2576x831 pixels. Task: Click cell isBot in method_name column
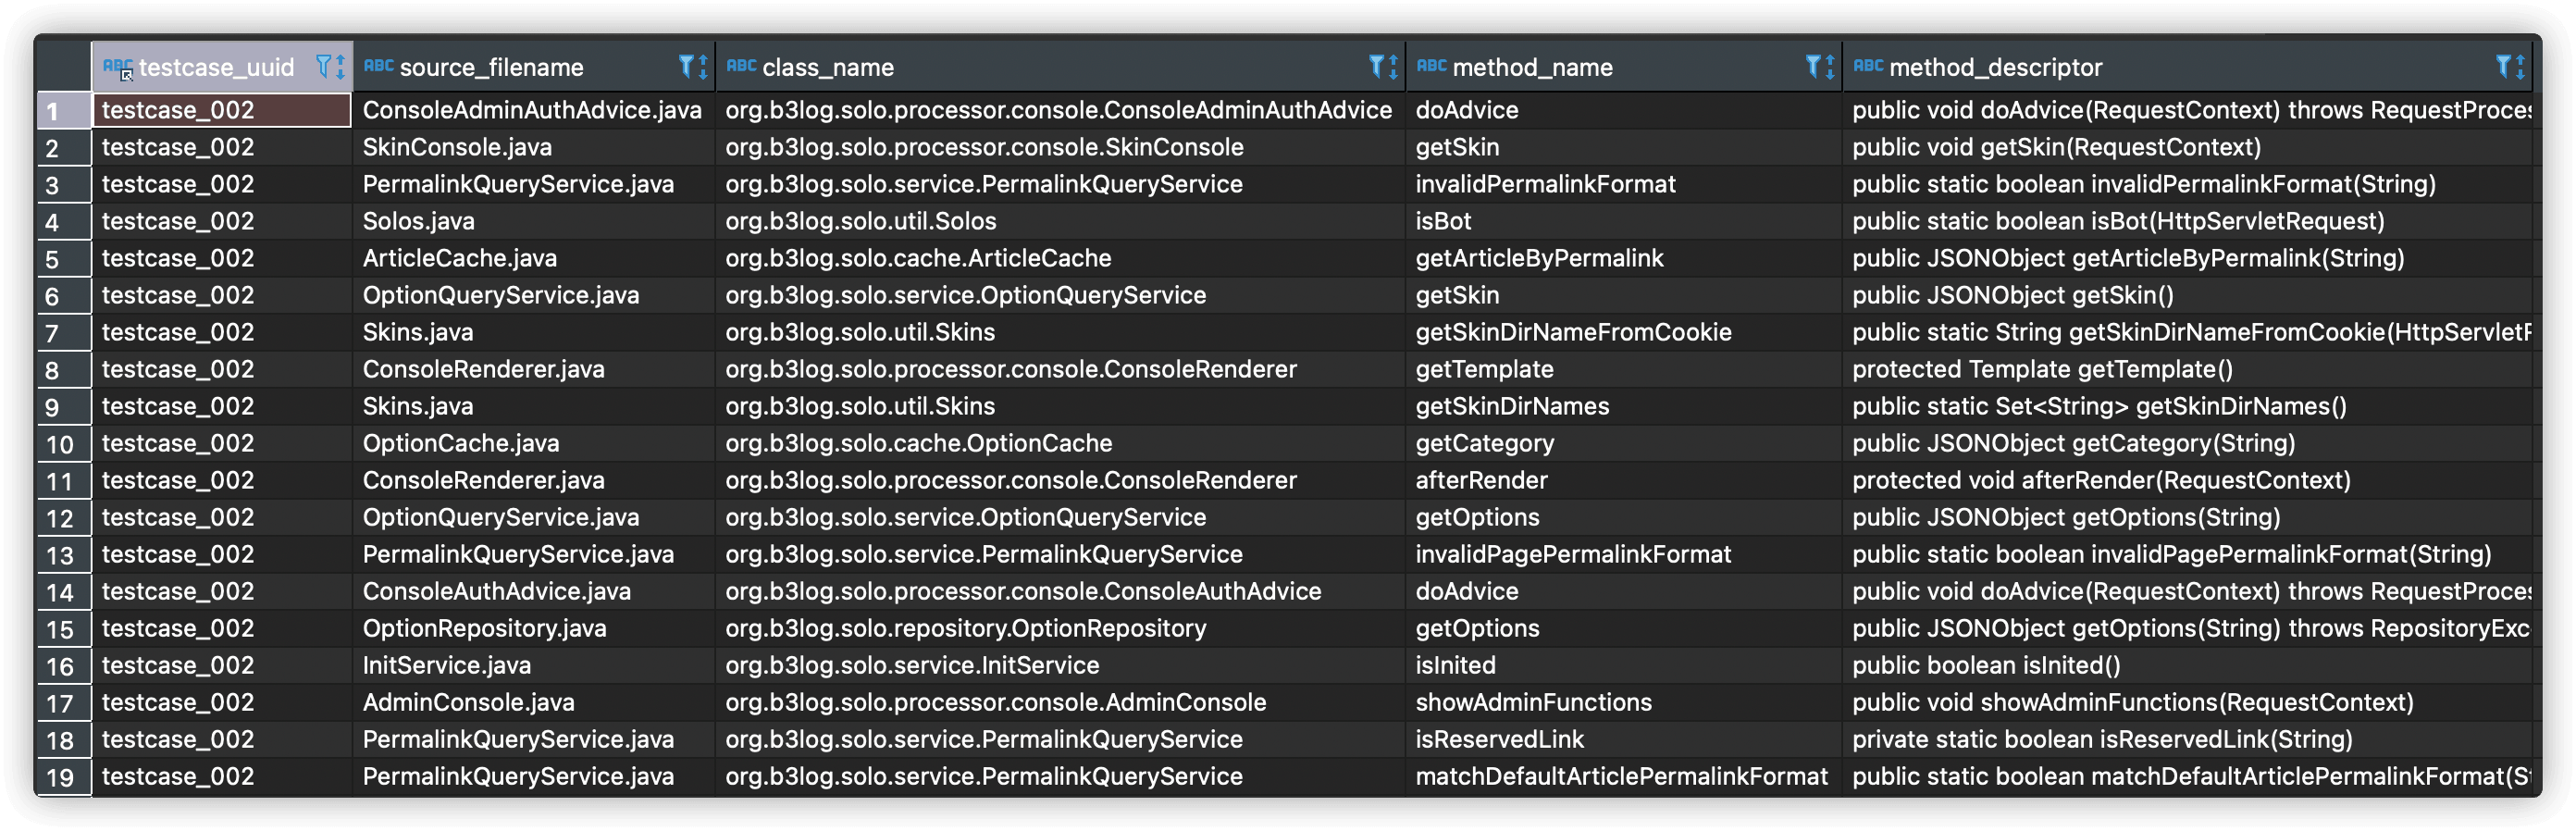coord(1623,221)
